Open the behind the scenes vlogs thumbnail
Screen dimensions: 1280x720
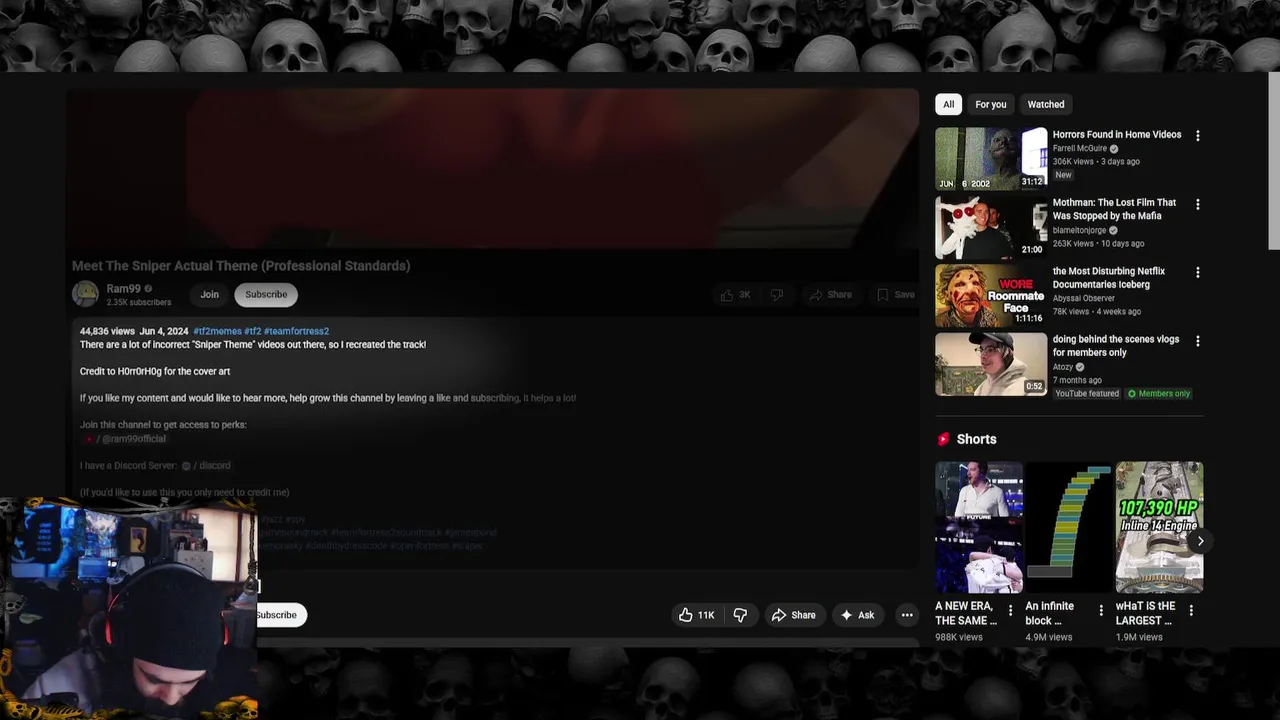[x=991, y=364]
